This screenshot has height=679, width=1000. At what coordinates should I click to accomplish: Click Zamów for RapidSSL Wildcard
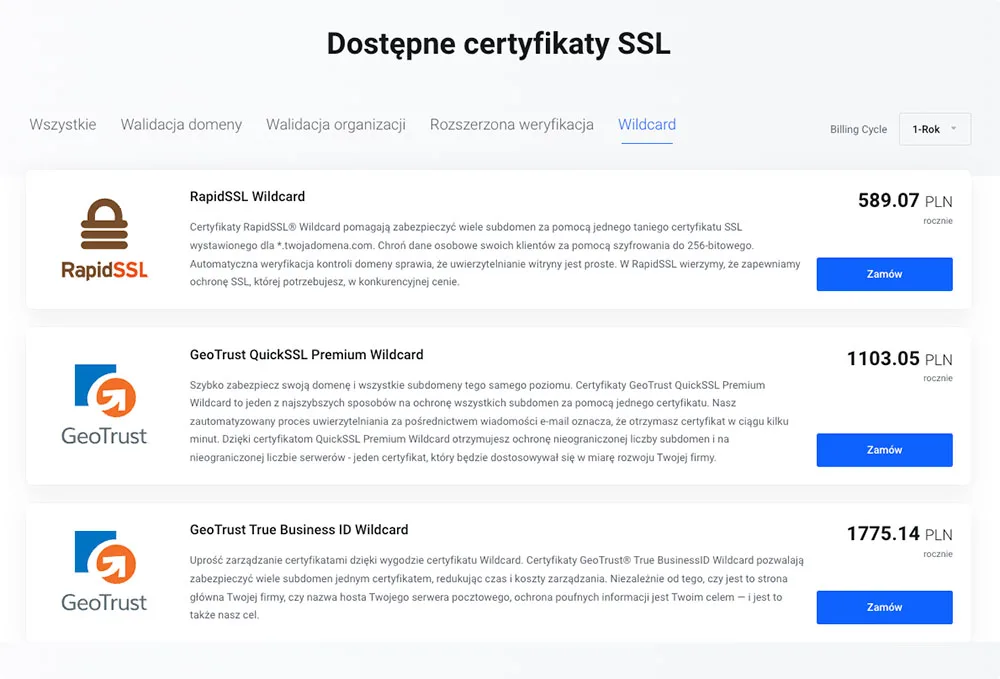coord(885,274)
